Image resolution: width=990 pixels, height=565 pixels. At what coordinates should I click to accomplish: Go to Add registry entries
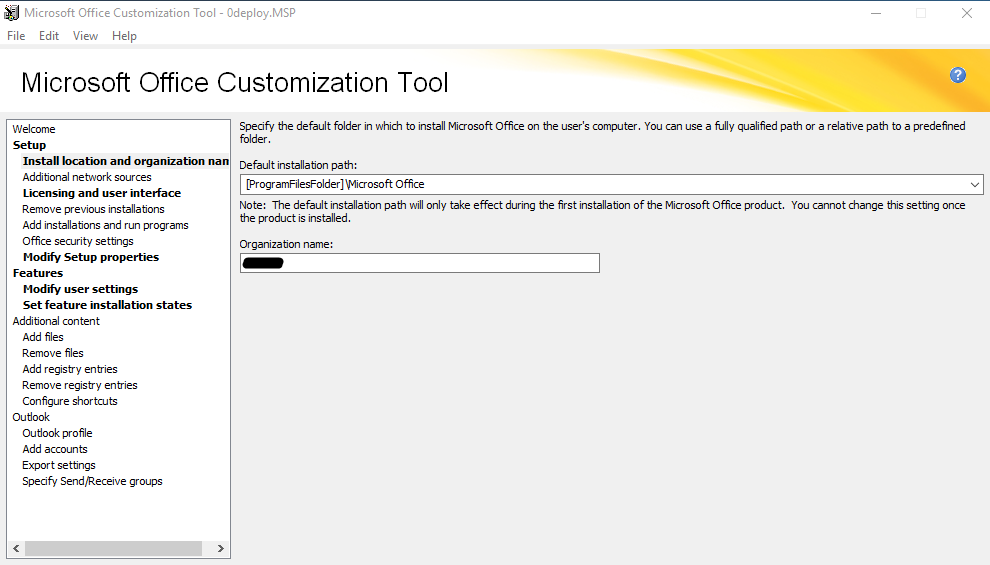(70, 369)
